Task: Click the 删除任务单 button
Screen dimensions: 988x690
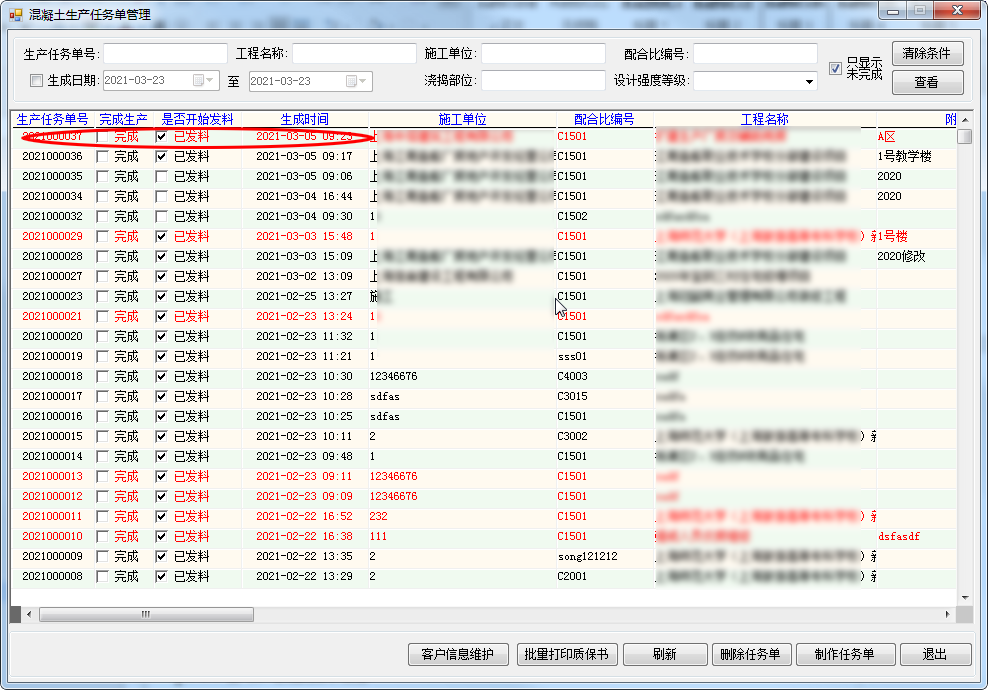Action: tap(750, 654)
